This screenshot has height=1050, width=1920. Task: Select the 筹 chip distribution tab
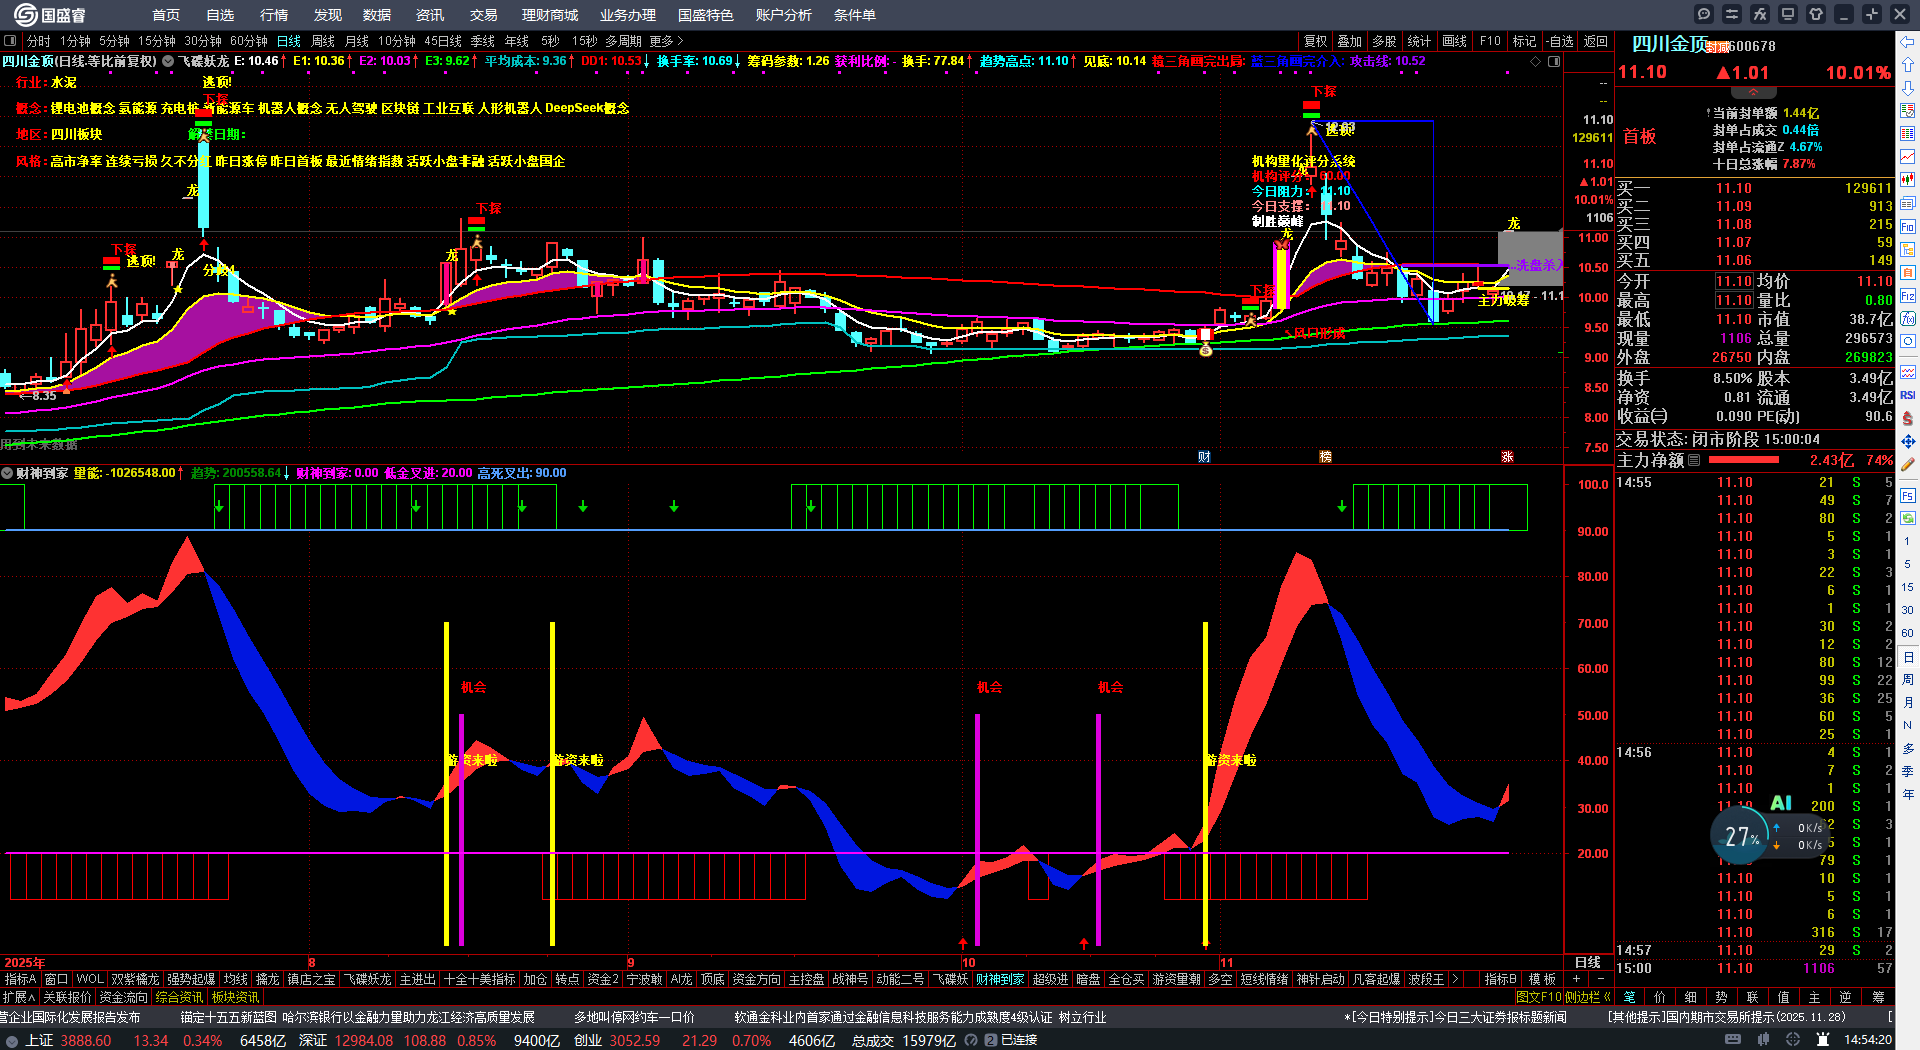[1879, 997]
